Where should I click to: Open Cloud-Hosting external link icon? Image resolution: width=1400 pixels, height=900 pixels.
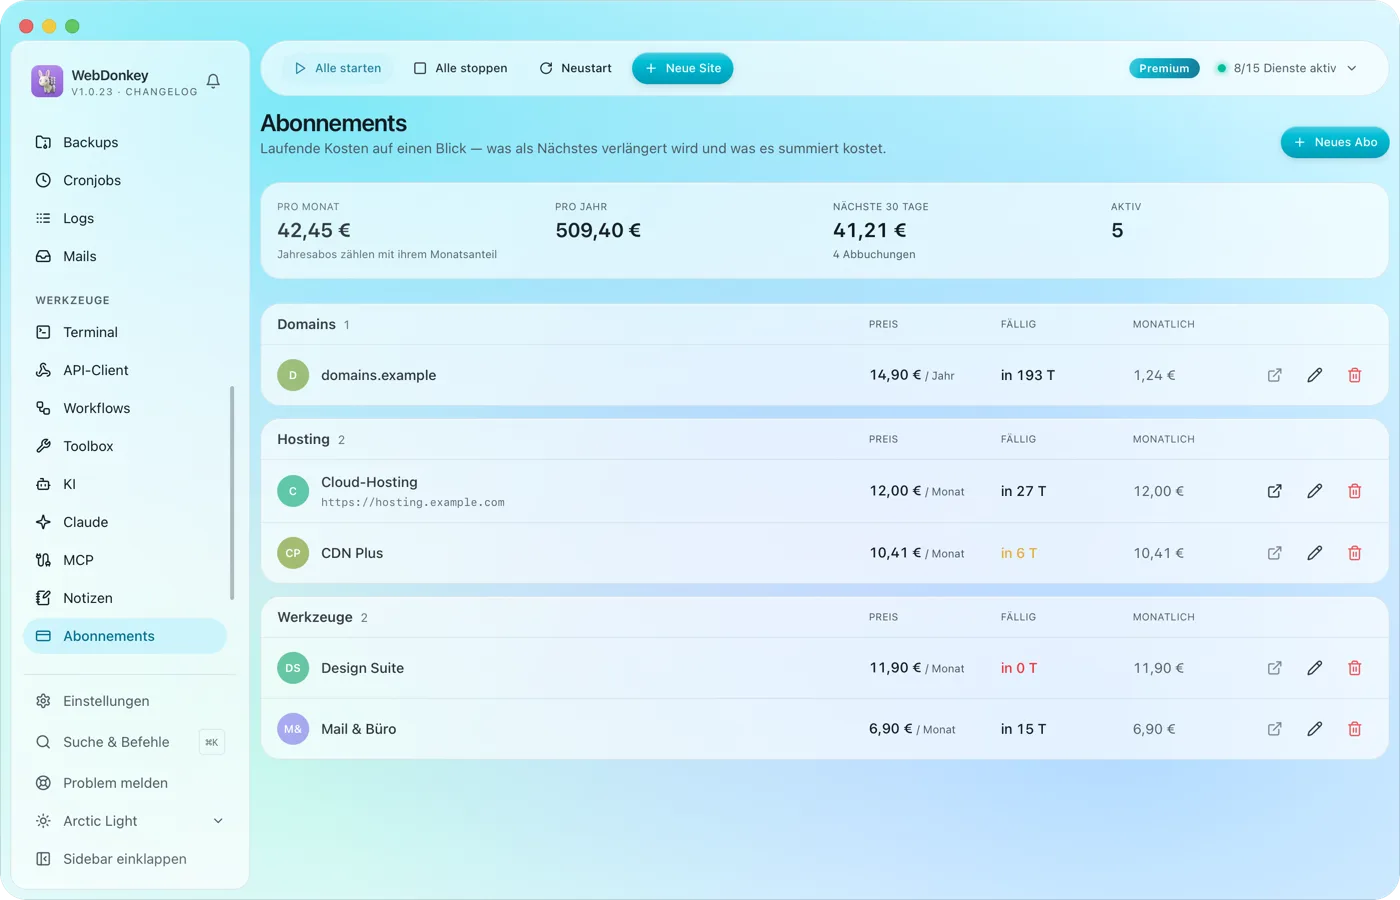tap(1274, 491)
